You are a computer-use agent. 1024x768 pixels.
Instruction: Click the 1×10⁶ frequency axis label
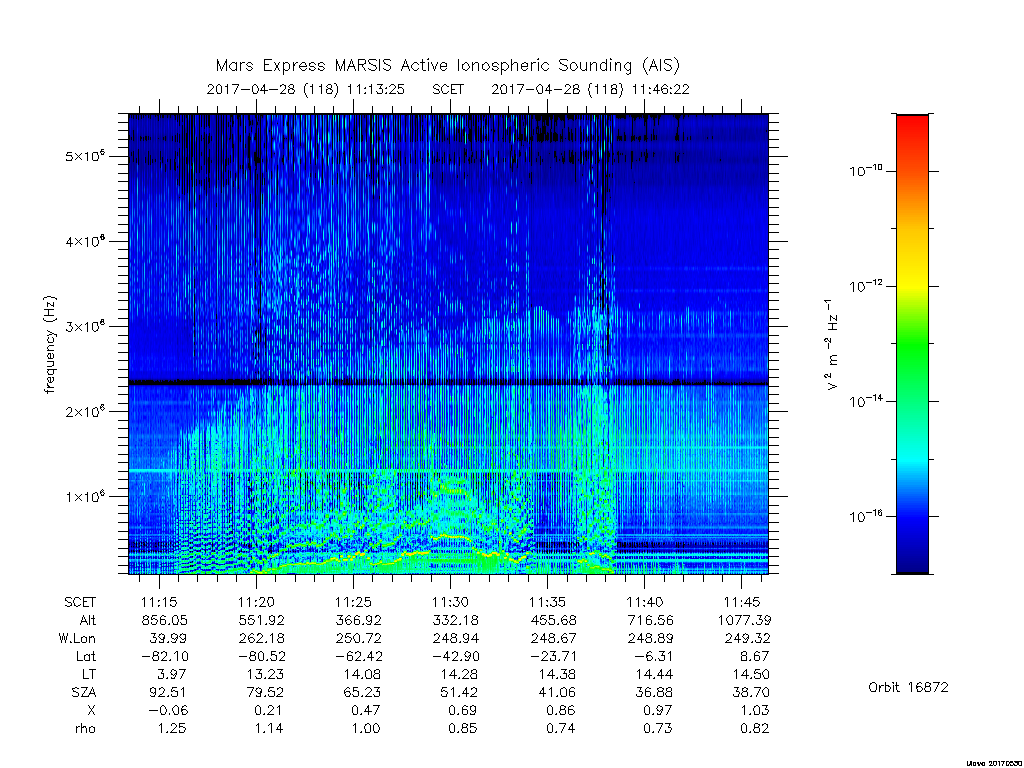click(x=85, y=496)
